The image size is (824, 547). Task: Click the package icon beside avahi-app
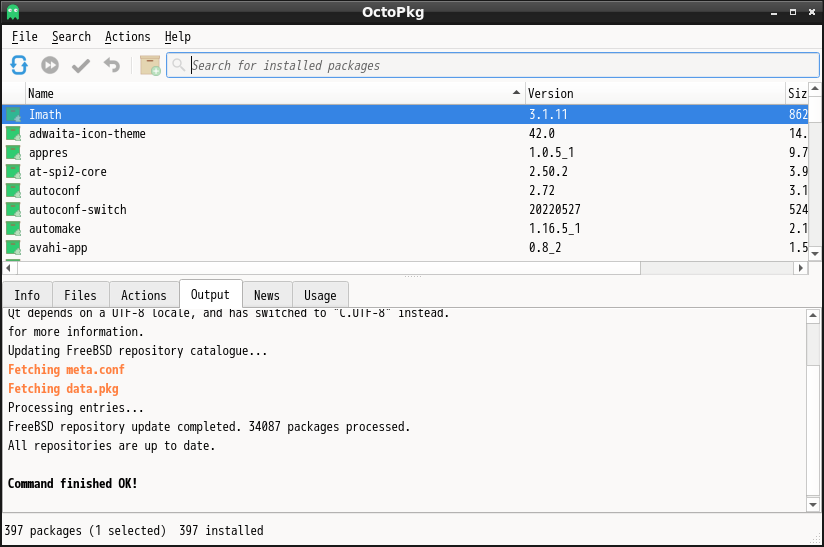[13, 247]
